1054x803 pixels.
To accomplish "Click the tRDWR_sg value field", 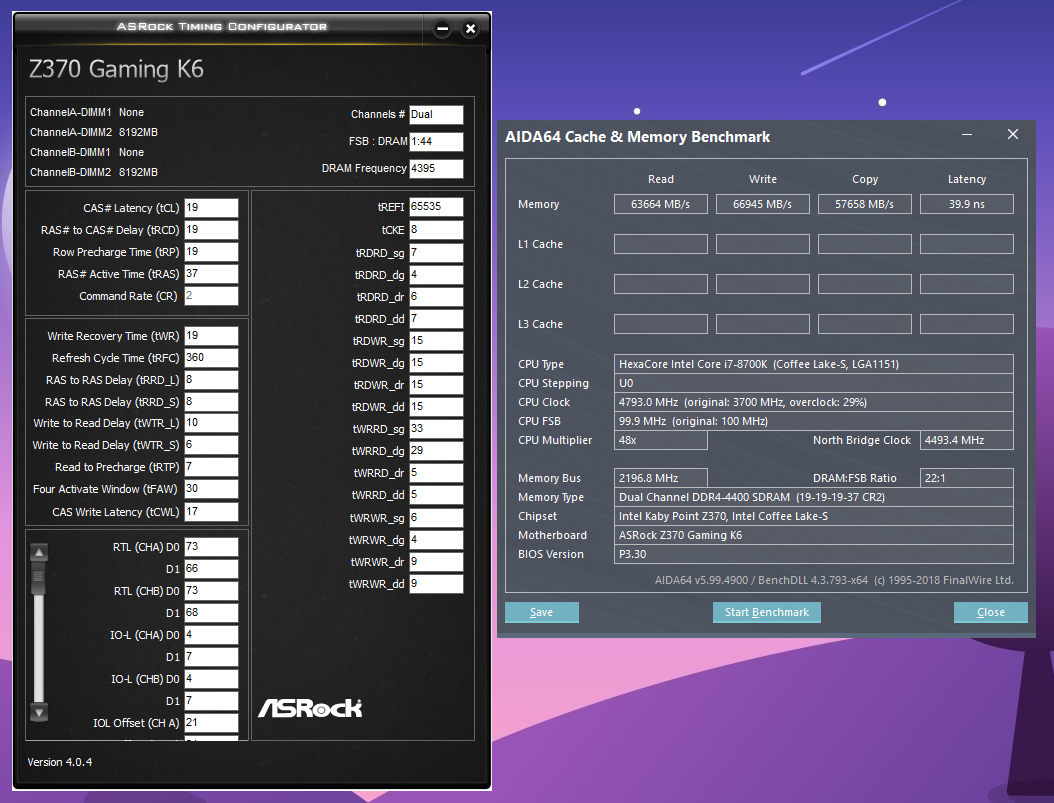I will pyautogui.click(x=436, y=341).
